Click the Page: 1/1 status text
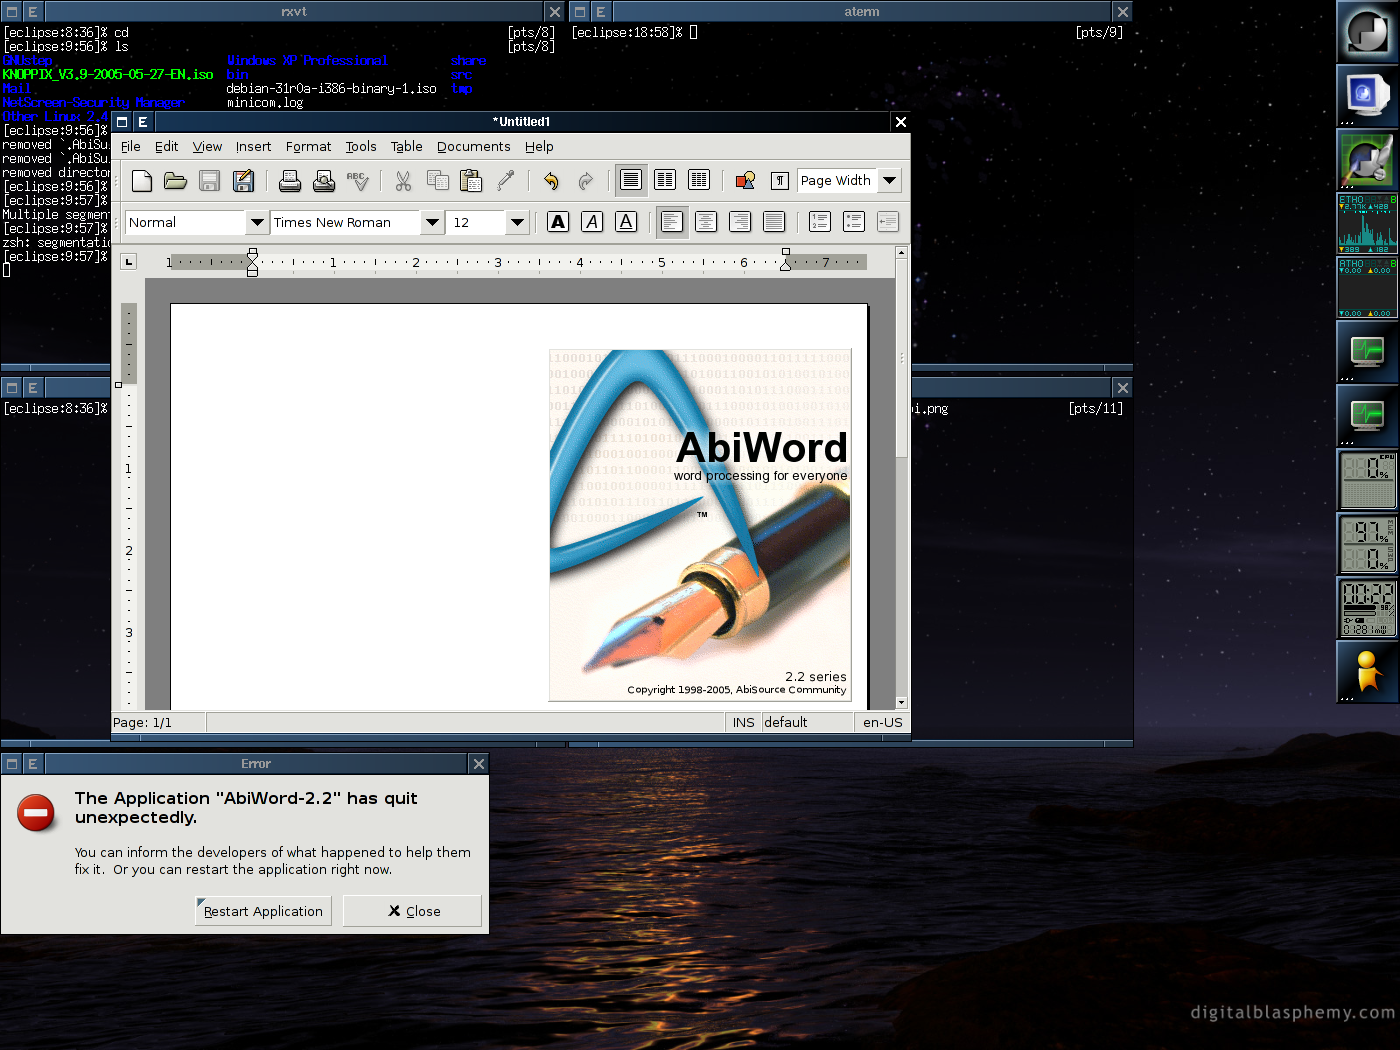1400x1050 pixels. [x=142, y=723]
